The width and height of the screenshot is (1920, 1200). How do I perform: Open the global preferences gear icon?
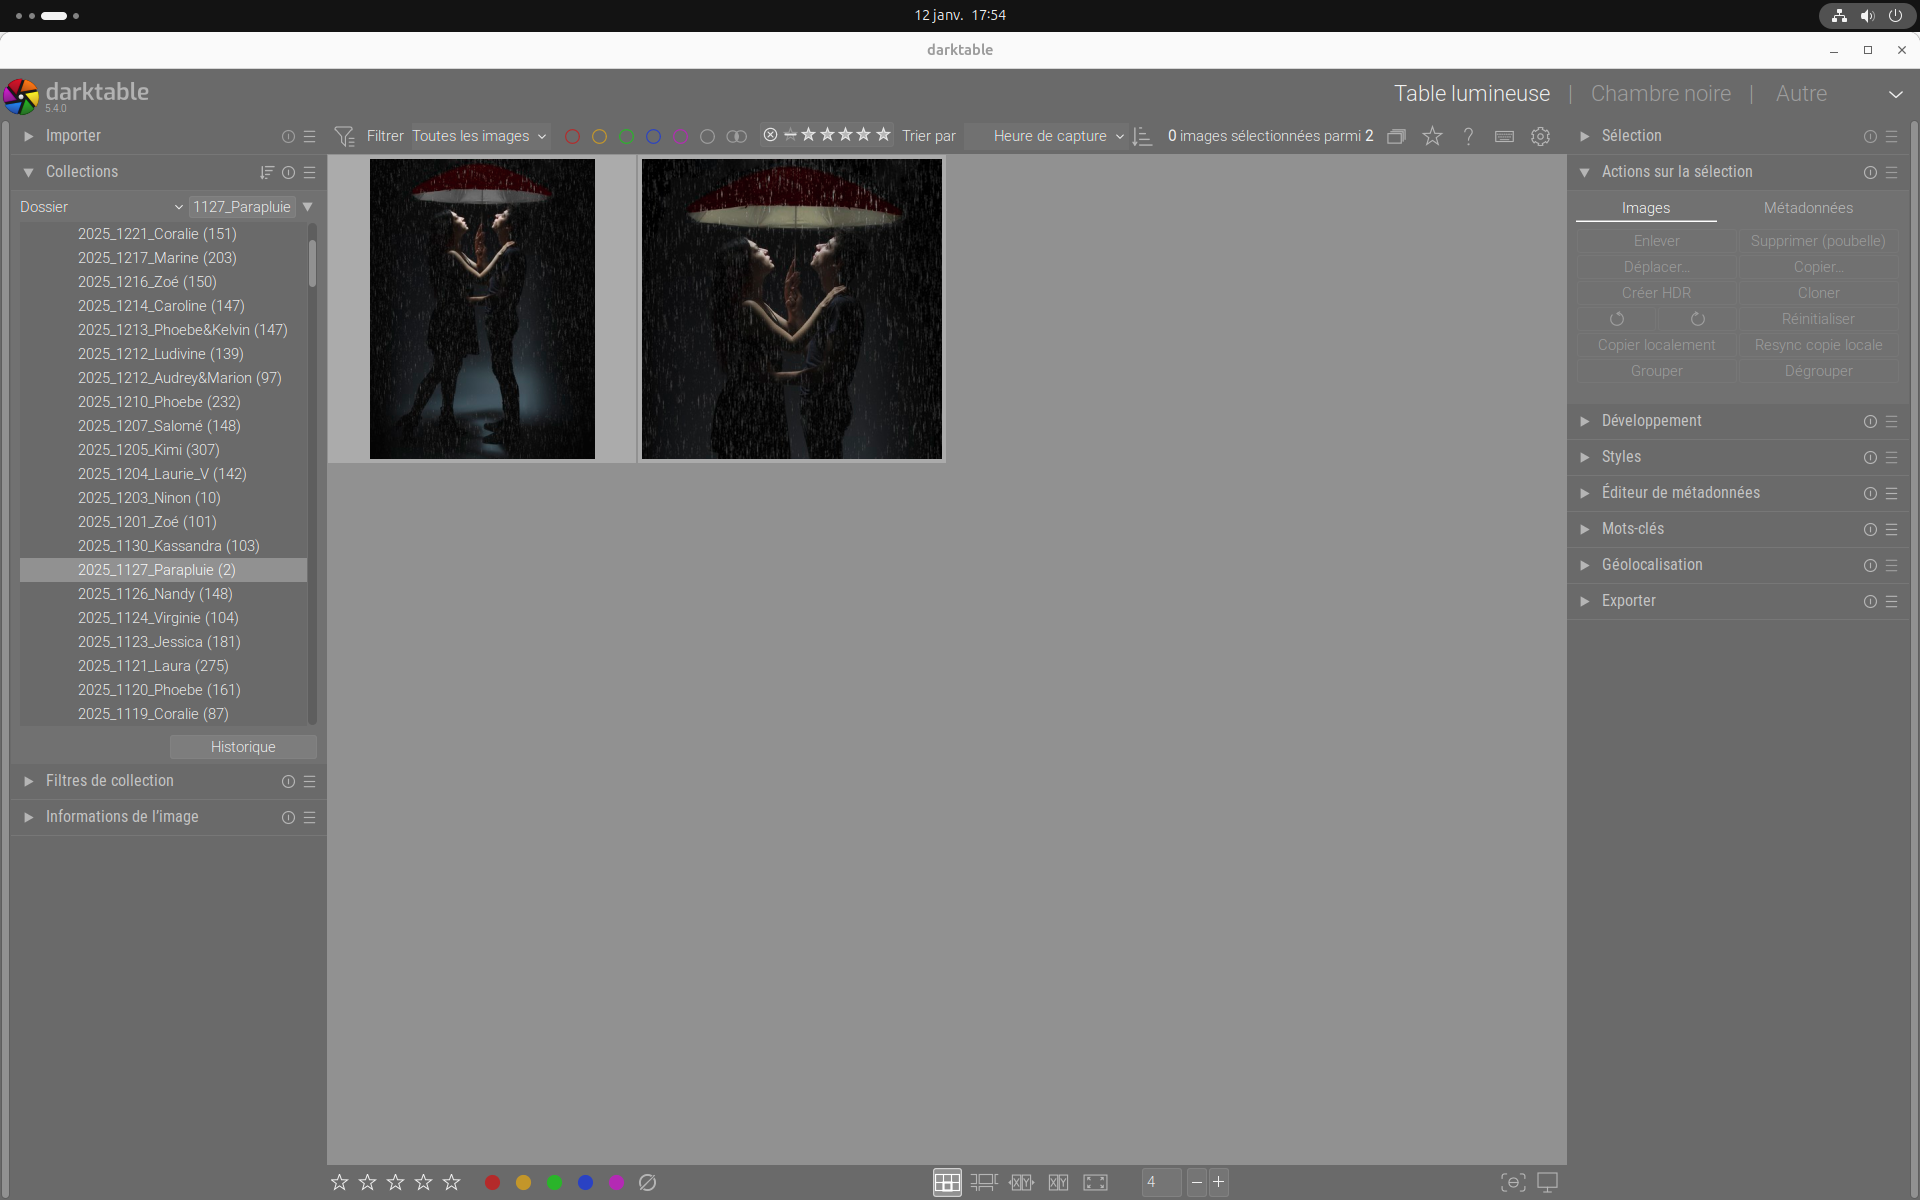pos(1540,136)
